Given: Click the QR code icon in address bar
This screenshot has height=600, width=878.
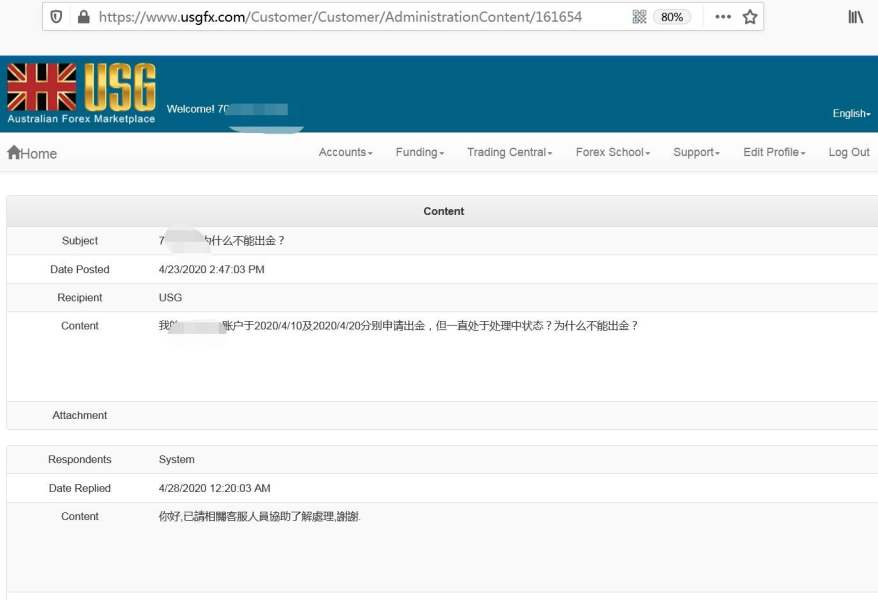Looking at the screenshot, I should 639,17.
